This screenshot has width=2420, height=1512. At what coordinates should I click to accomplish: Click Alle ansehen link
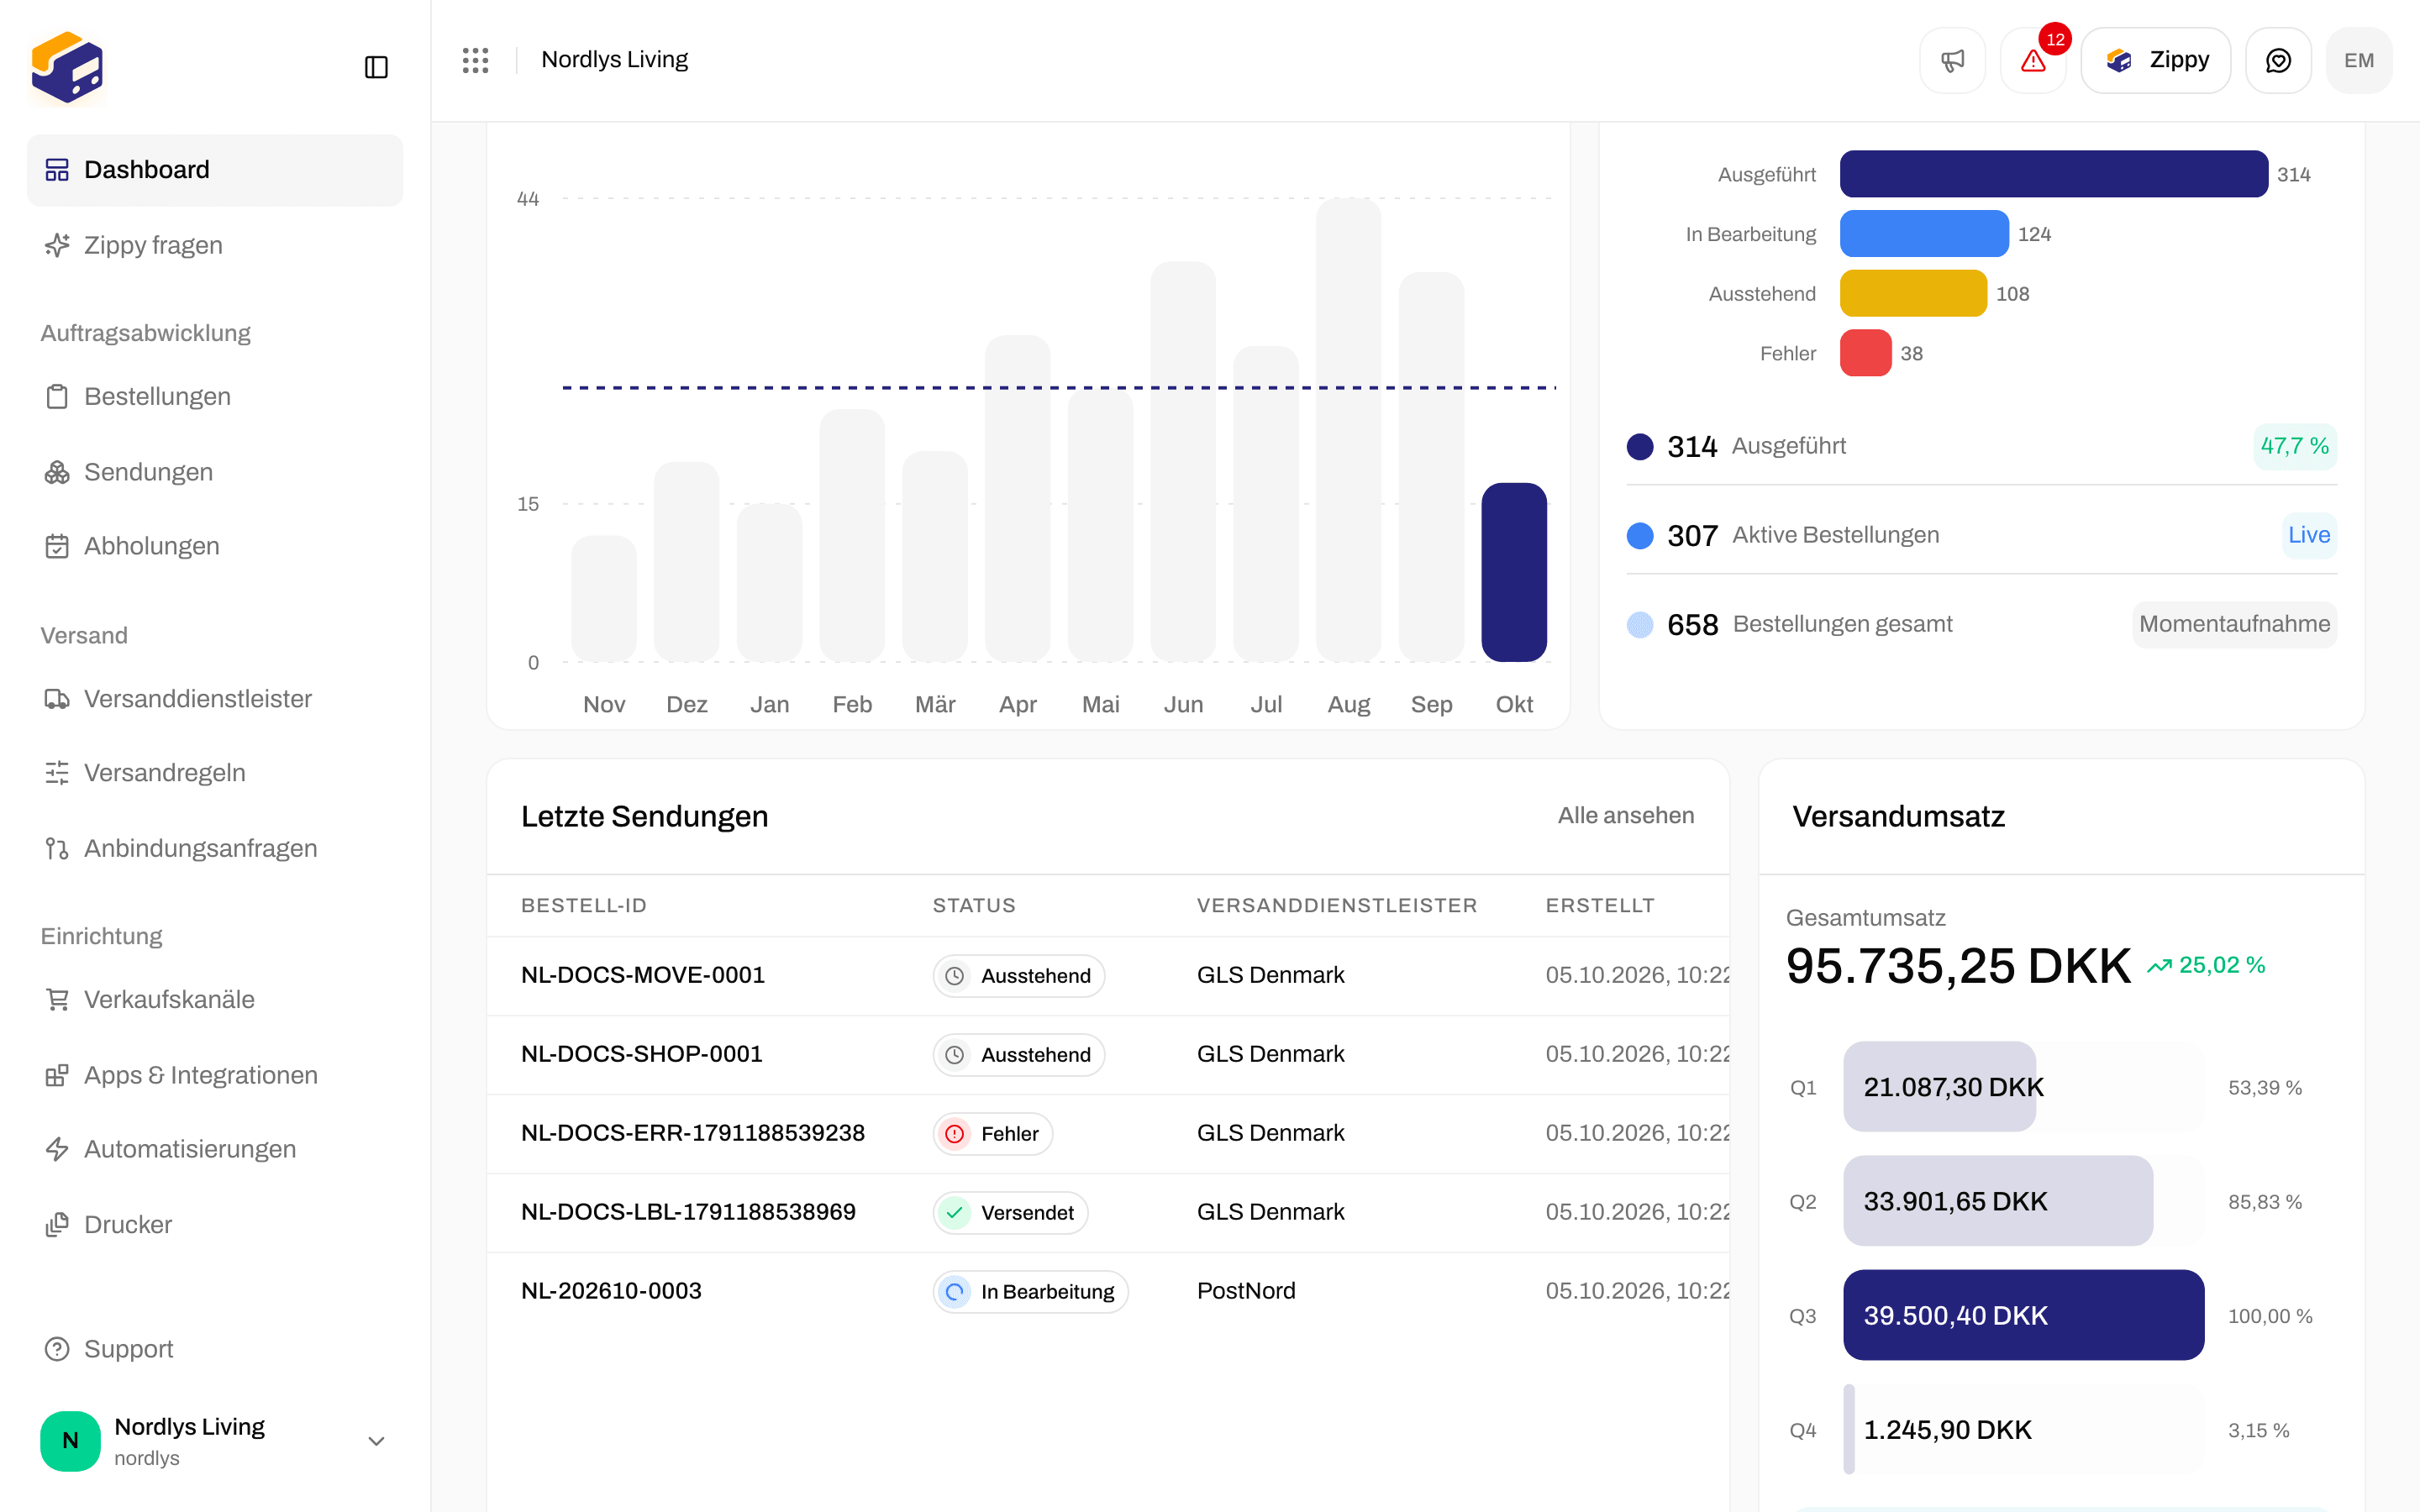pyautogui.click(x=1625, y=815)
